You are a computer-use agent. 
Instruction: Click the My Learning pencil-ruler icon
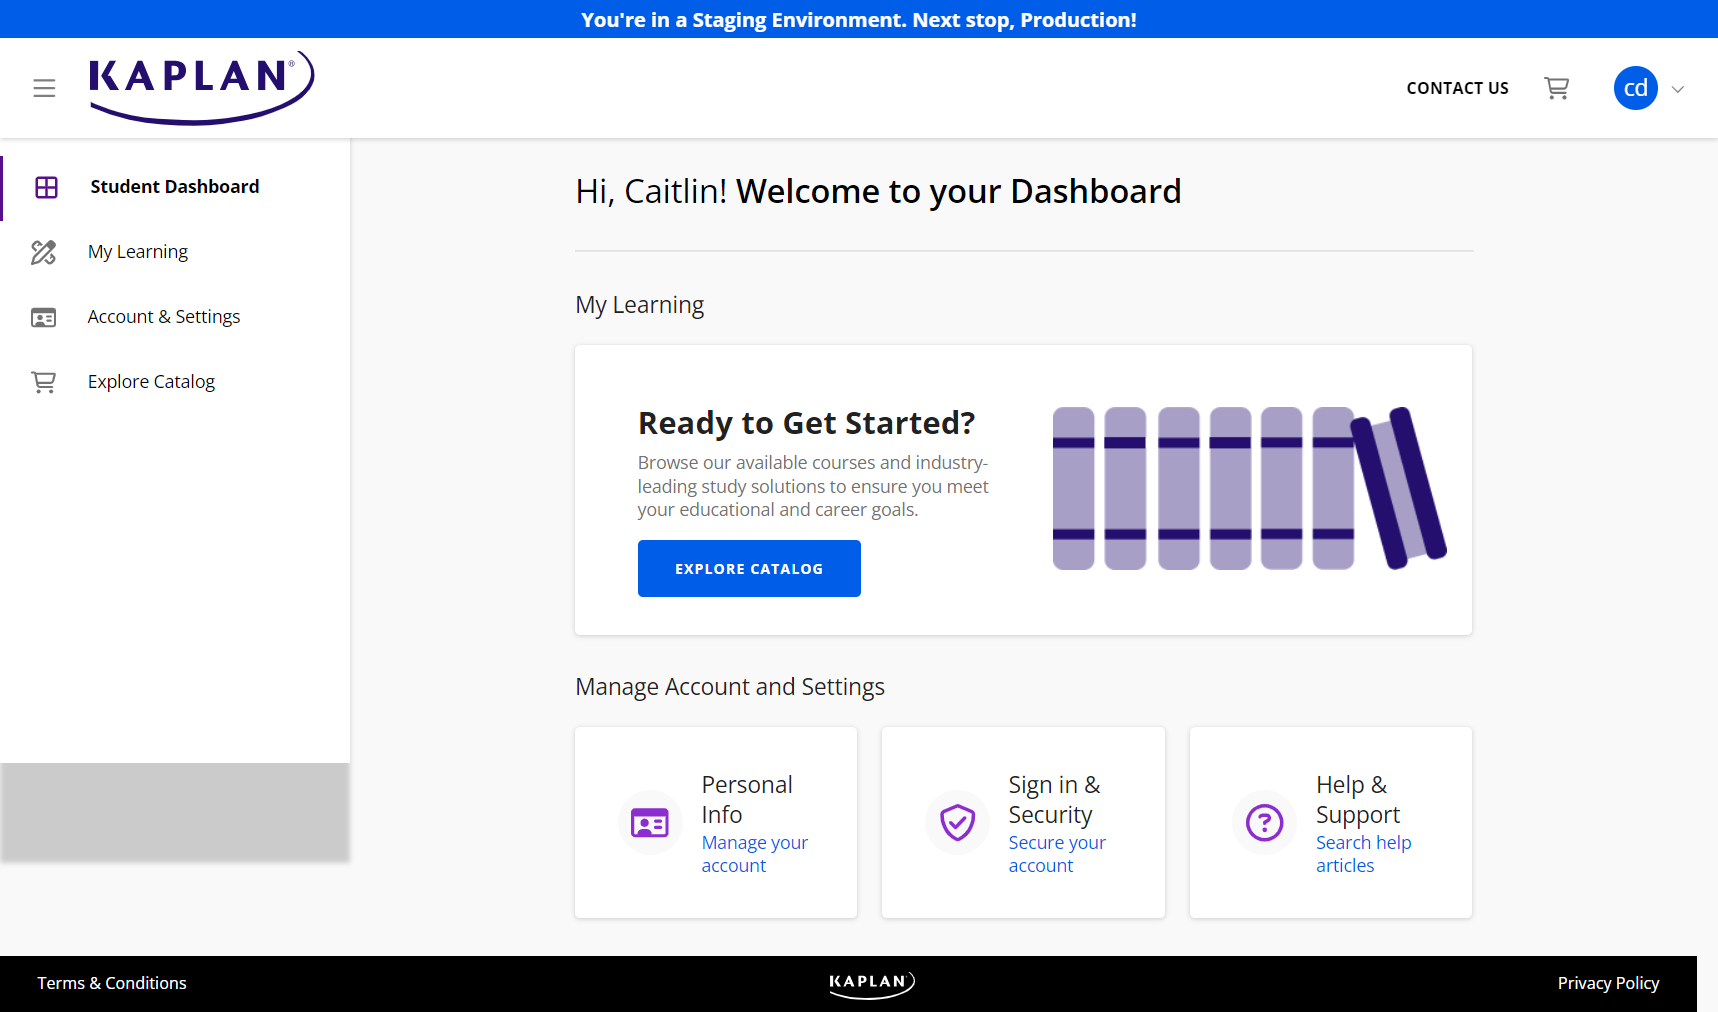pyautogui.click(x=44, y=252)
